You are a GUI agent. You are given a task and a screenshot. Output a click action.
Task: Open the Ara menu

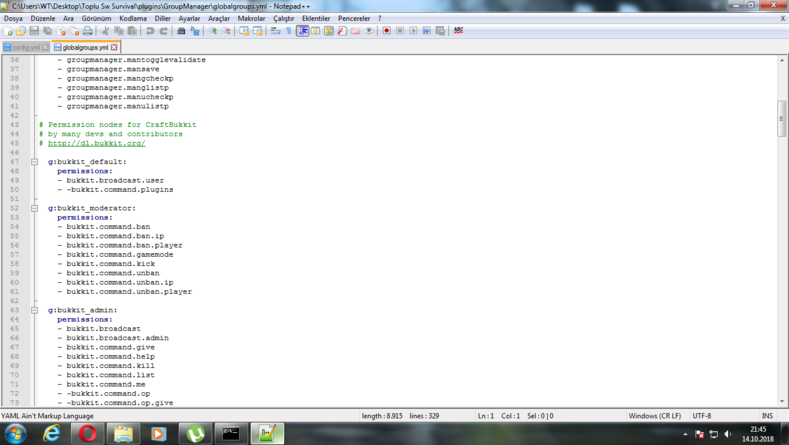(68, 19)
